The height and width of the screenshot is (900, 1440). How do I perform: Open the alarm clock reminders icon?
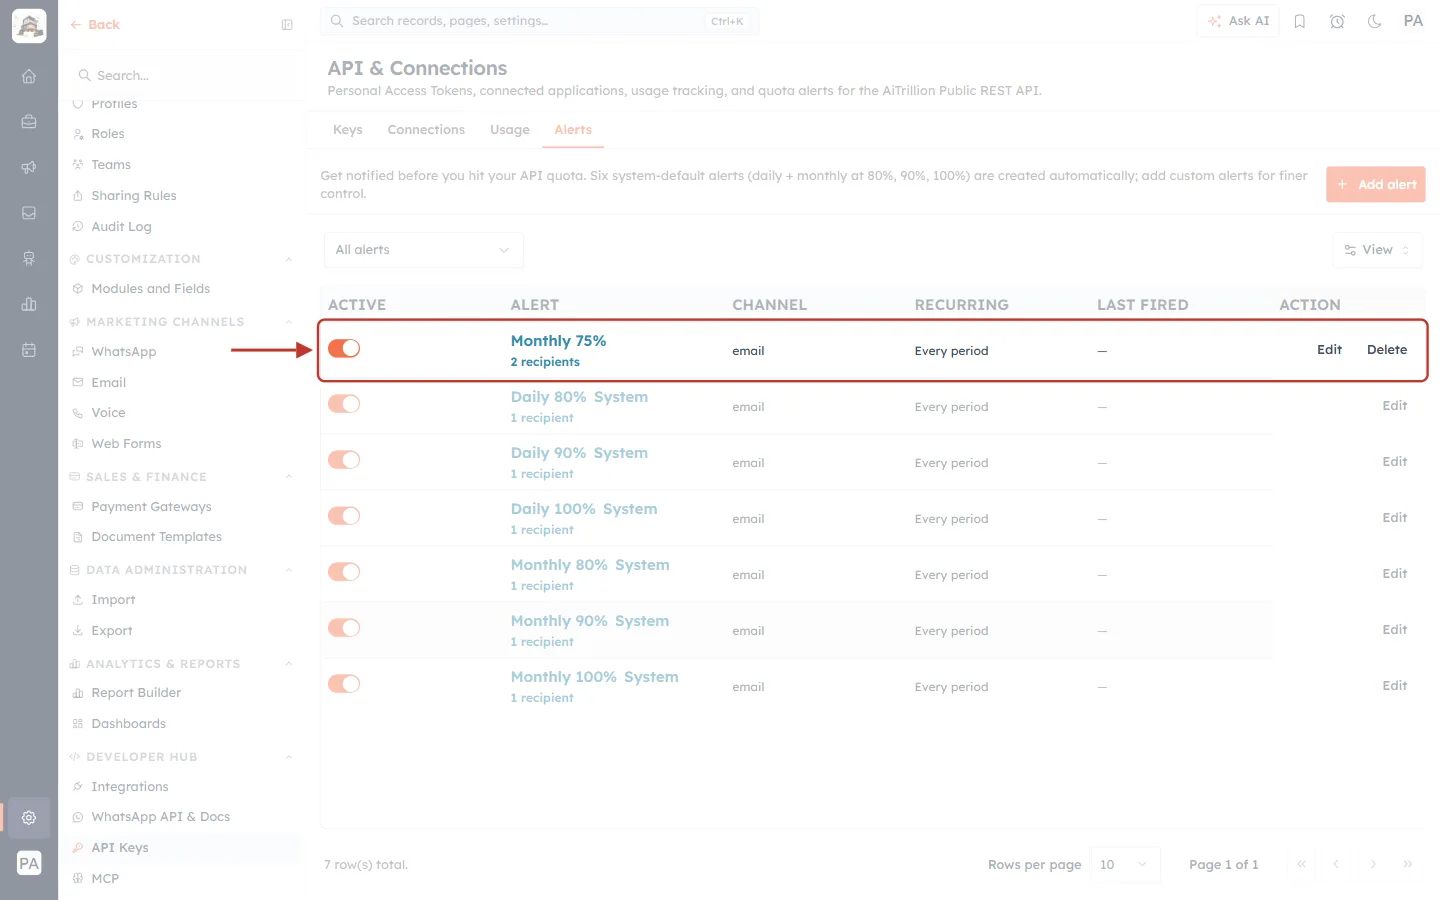(x=1337, y=21)
